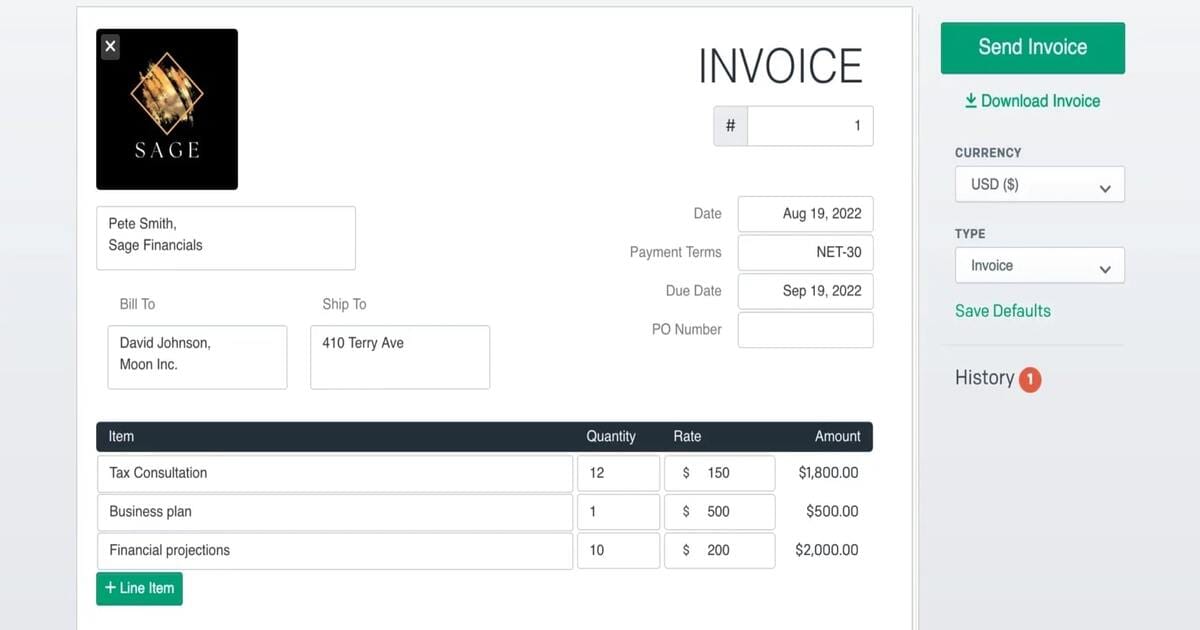Click the Amount column header
This screenshot has height=630, width=1200.
838,437
